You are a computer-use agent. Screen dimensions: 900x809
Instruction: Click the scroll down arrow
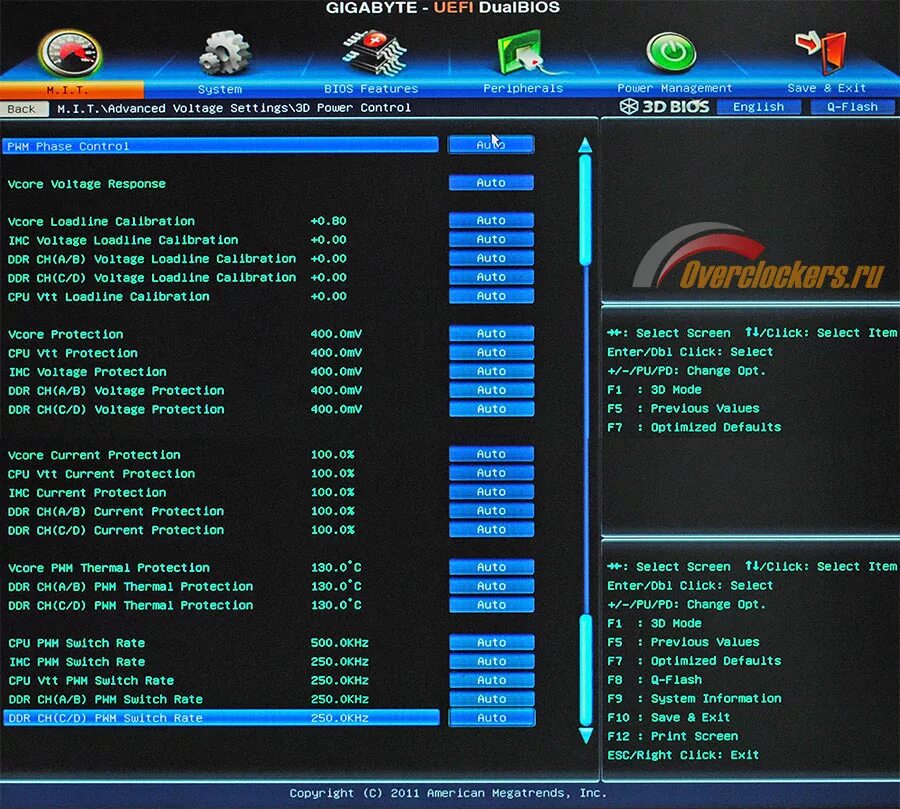click(x=585, y=736)
